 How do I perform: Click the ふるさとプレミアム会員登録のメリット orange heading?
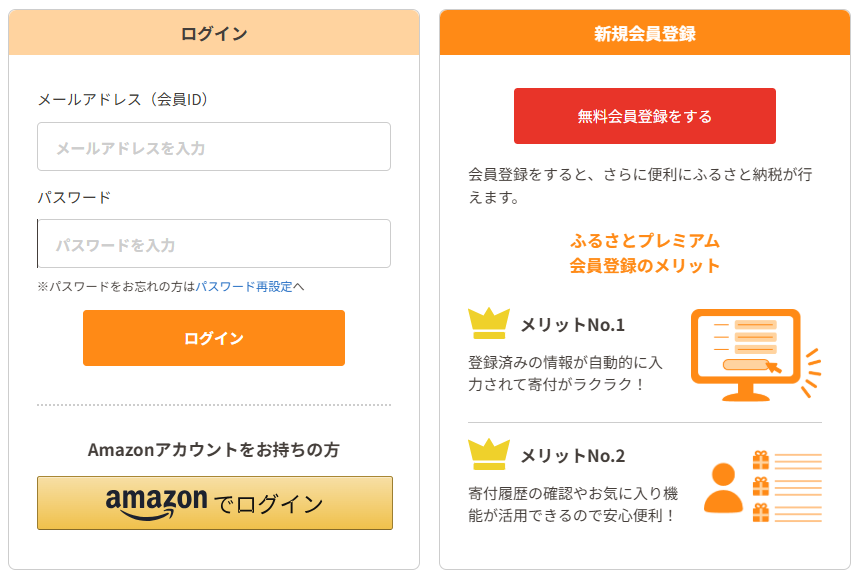pyautogui.click(x=645, y=254)
